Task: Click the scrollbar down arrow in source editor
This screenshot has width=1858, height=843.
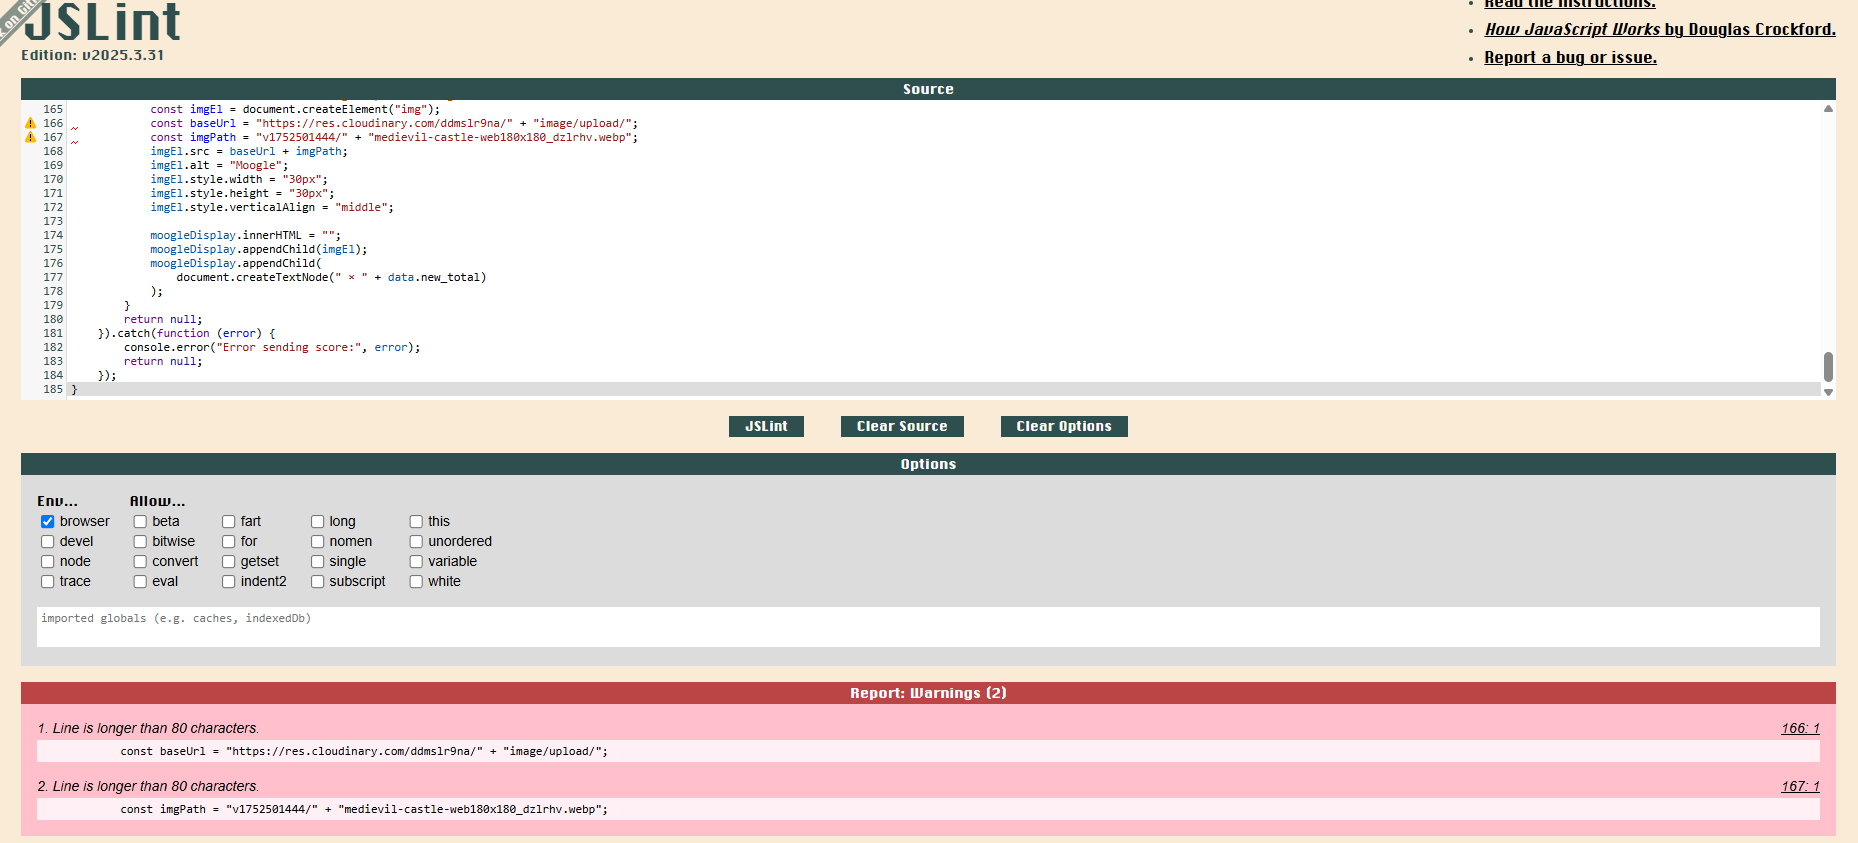Action: [1828, 392]
